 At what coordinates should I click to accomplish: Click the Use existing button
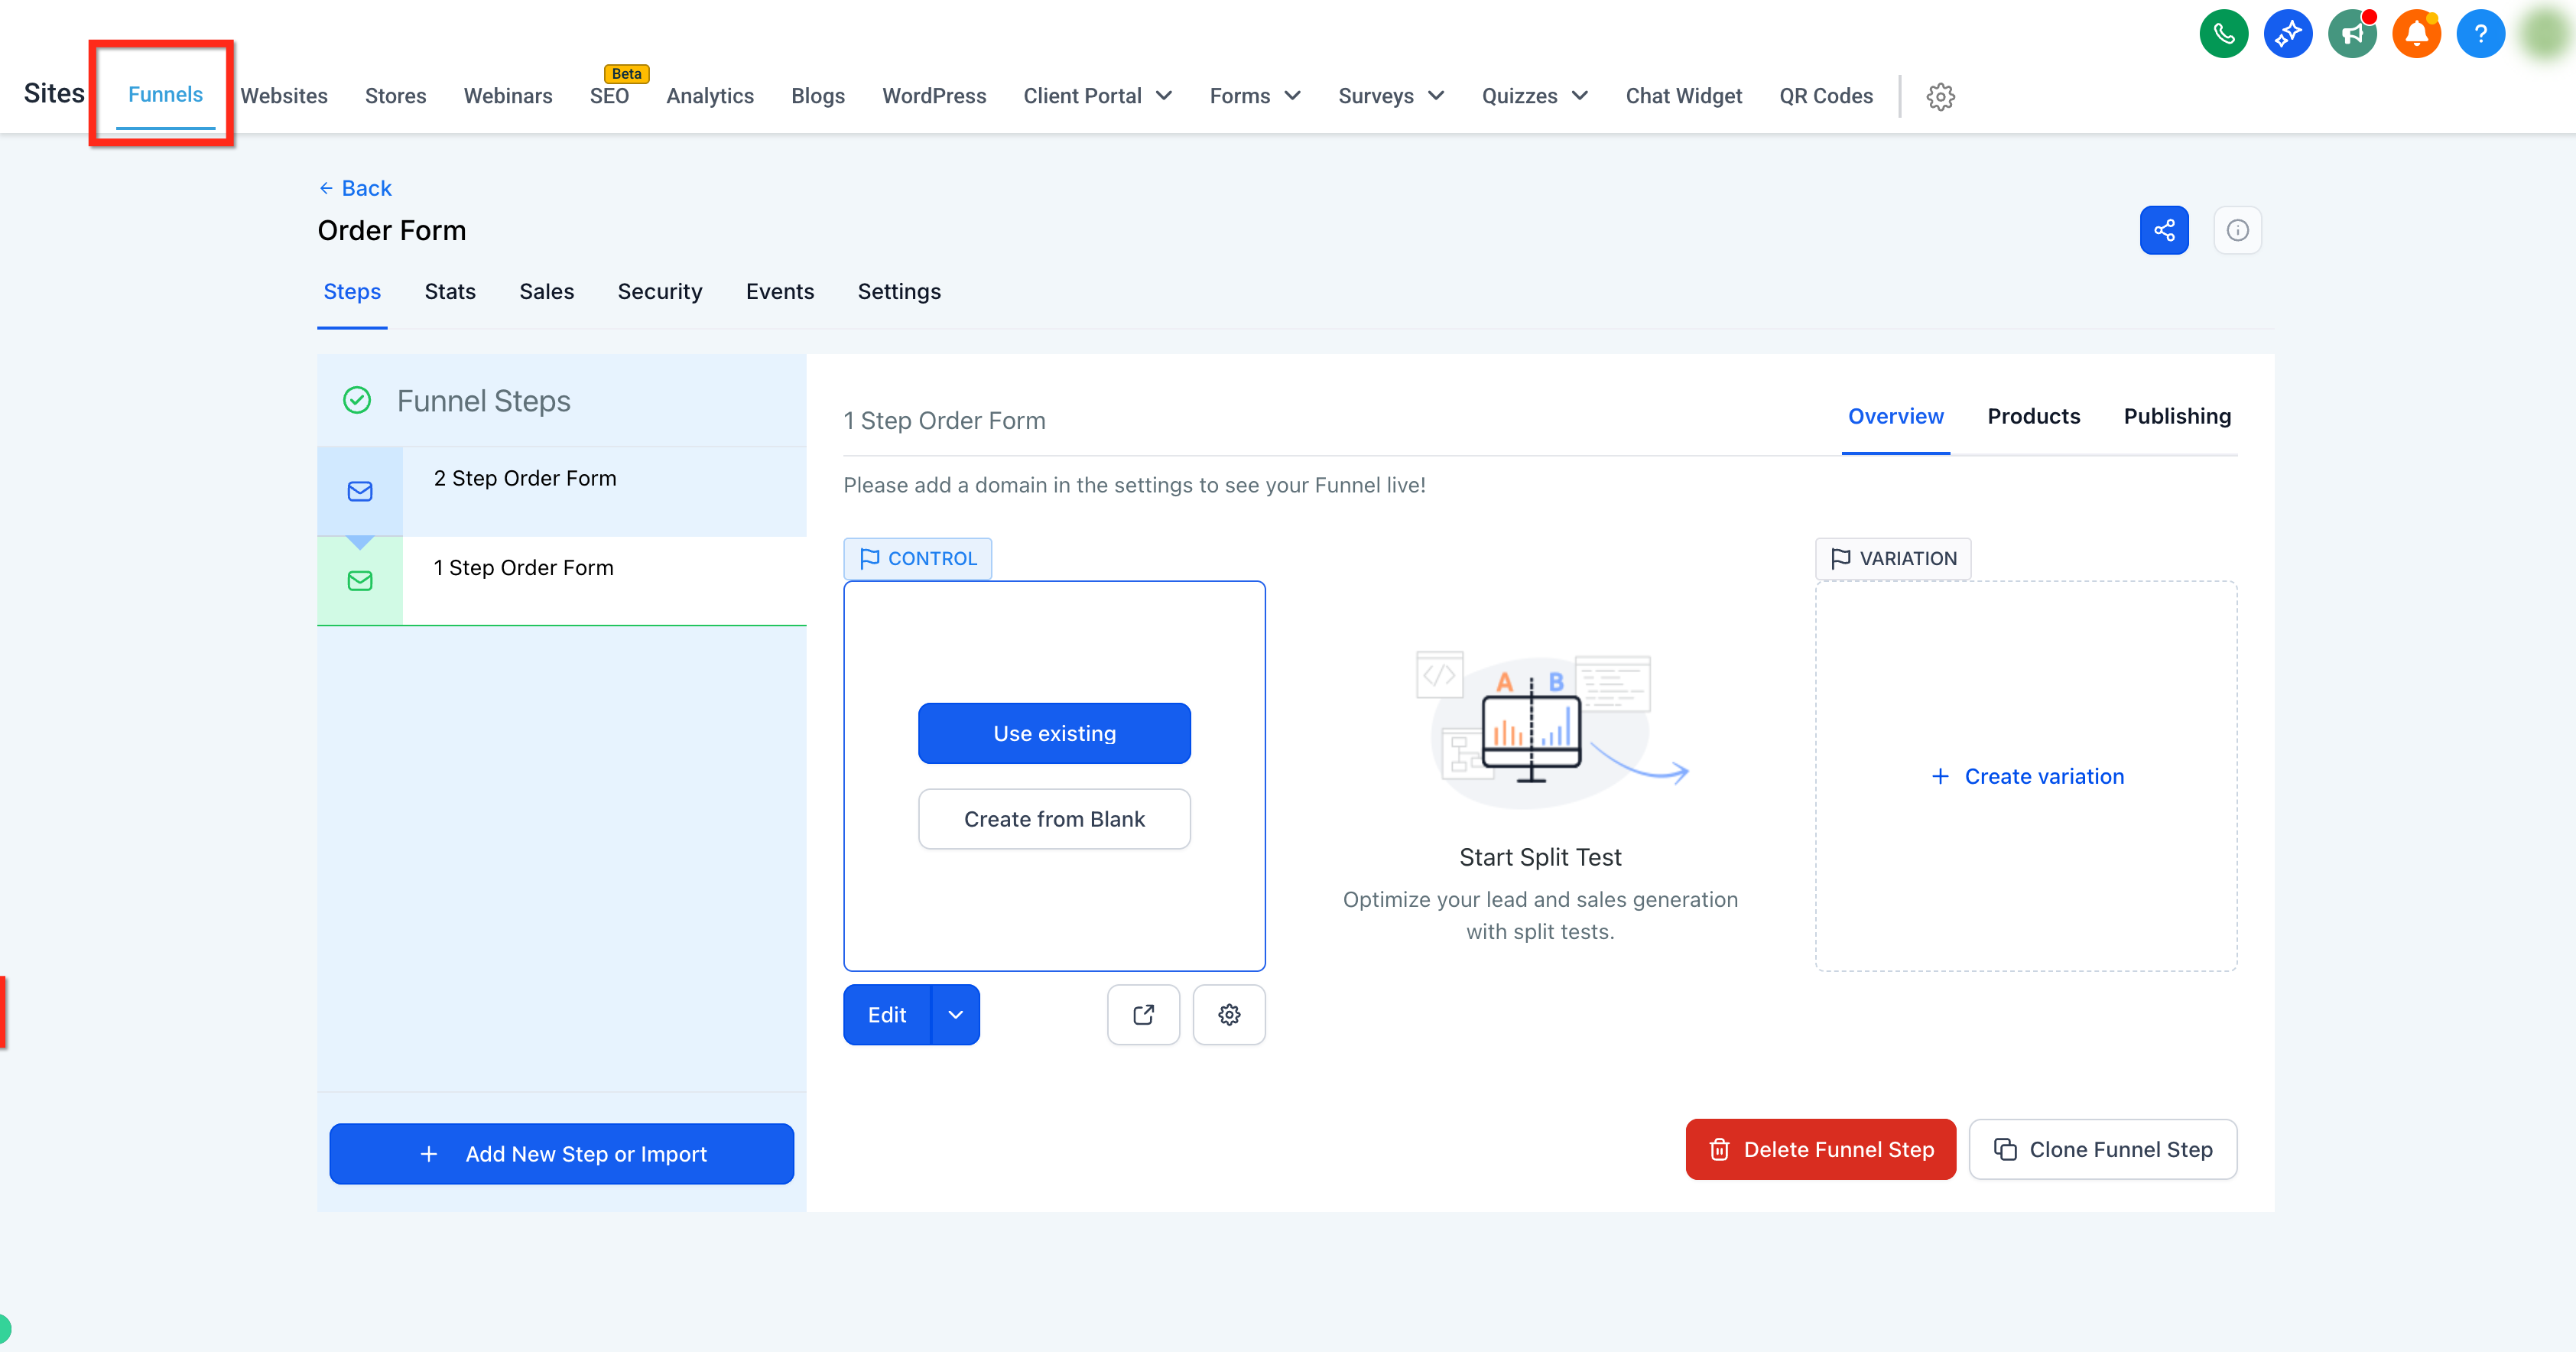click(x=1054, y=733)
